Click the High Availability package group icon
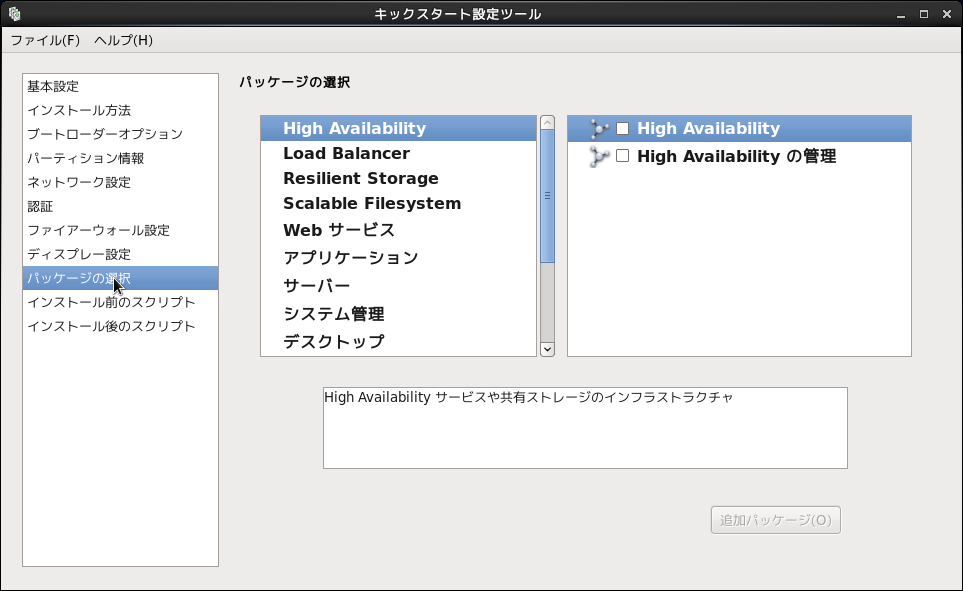Screen dimensions: 963x591 tap(599, 129)
